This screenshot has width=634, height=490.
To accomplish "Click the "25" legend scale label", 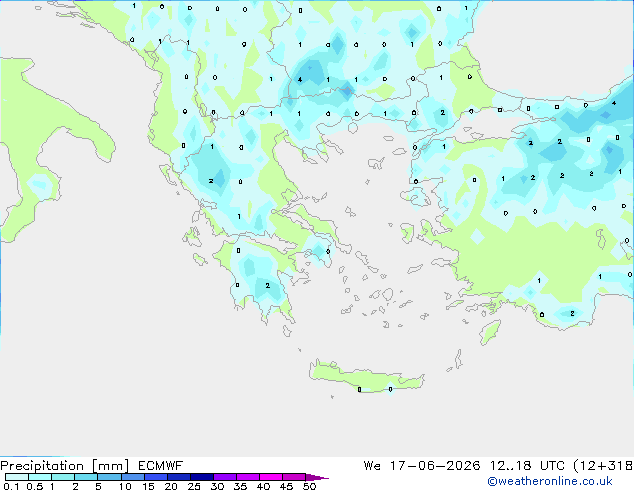I will click(194, 486).
